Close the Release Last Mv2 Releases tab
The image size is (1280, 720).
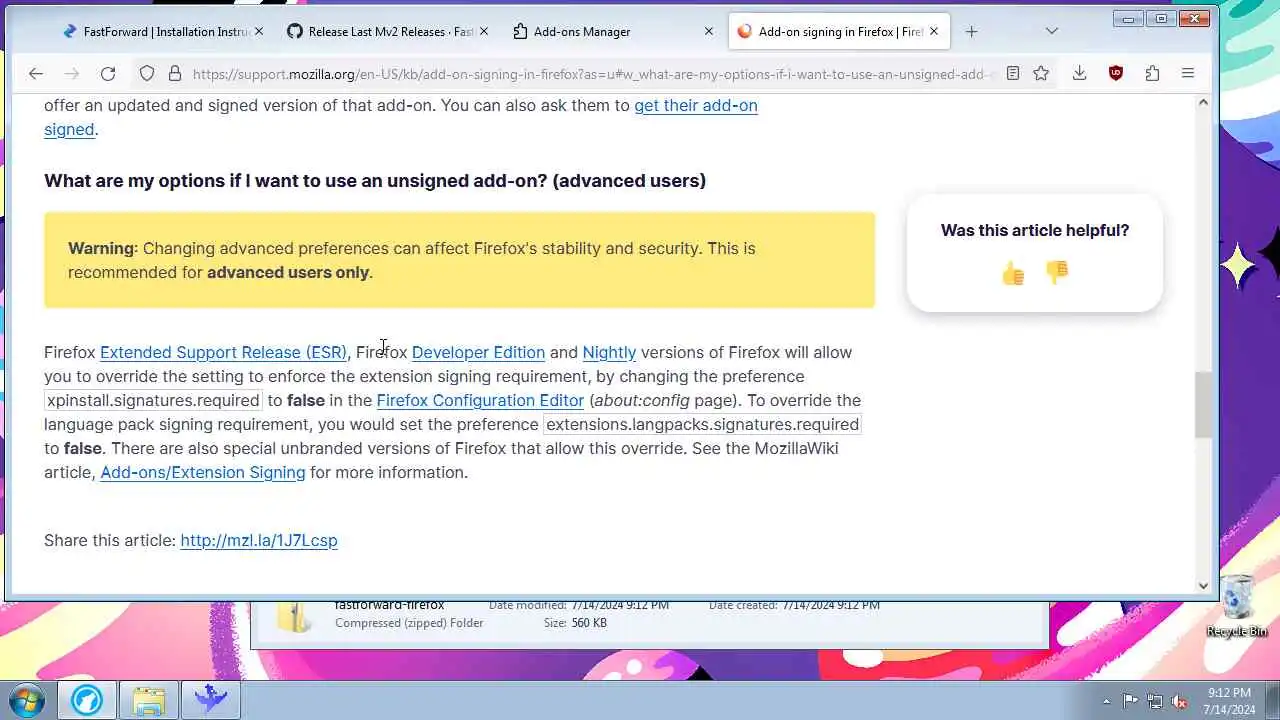[484, 31]
